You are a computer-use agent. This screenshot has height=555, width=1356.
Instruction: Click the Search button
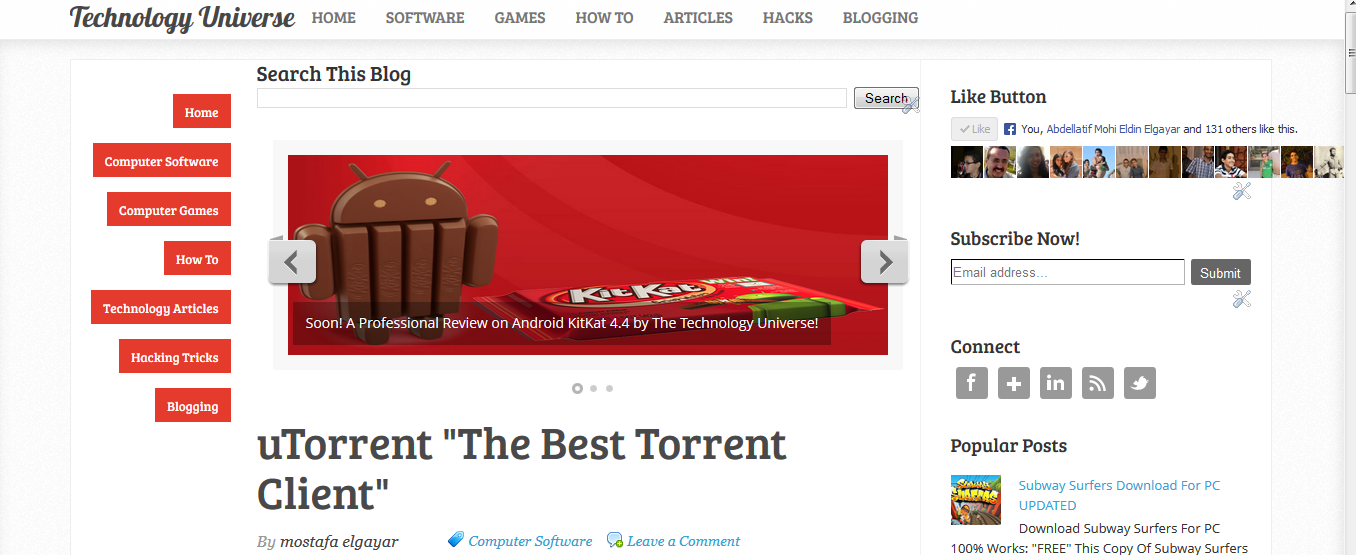tap(886, 98)
